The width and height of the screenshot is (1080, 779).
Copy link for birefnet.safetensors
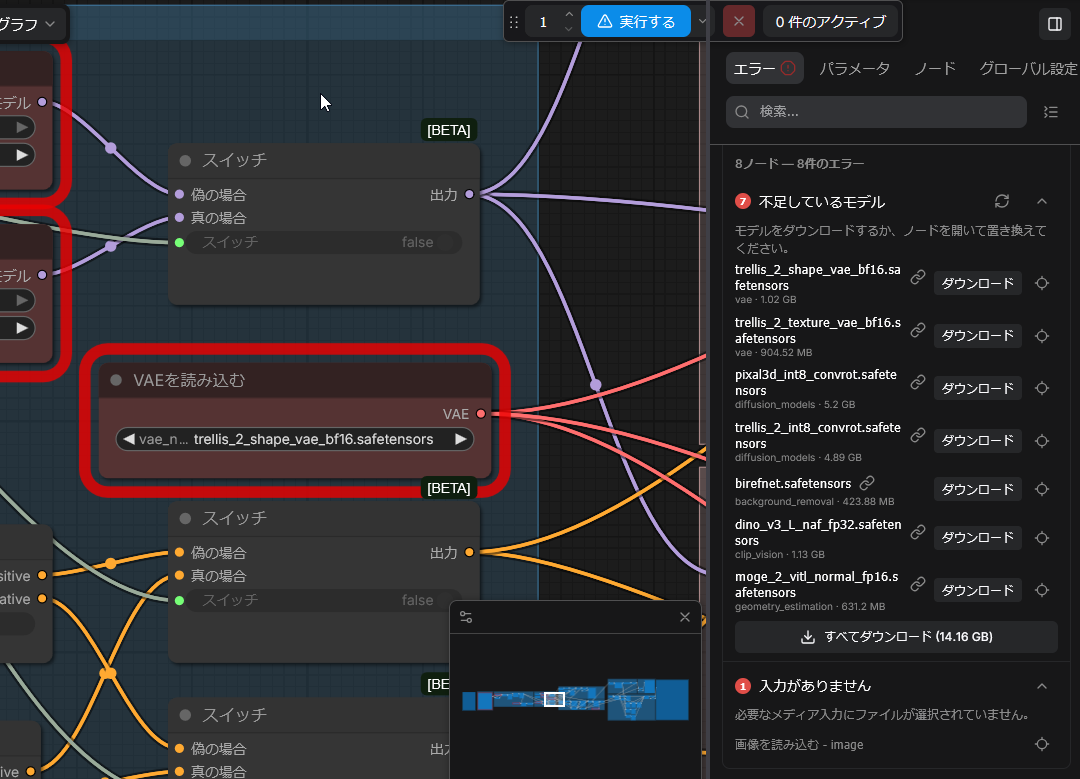867,483
